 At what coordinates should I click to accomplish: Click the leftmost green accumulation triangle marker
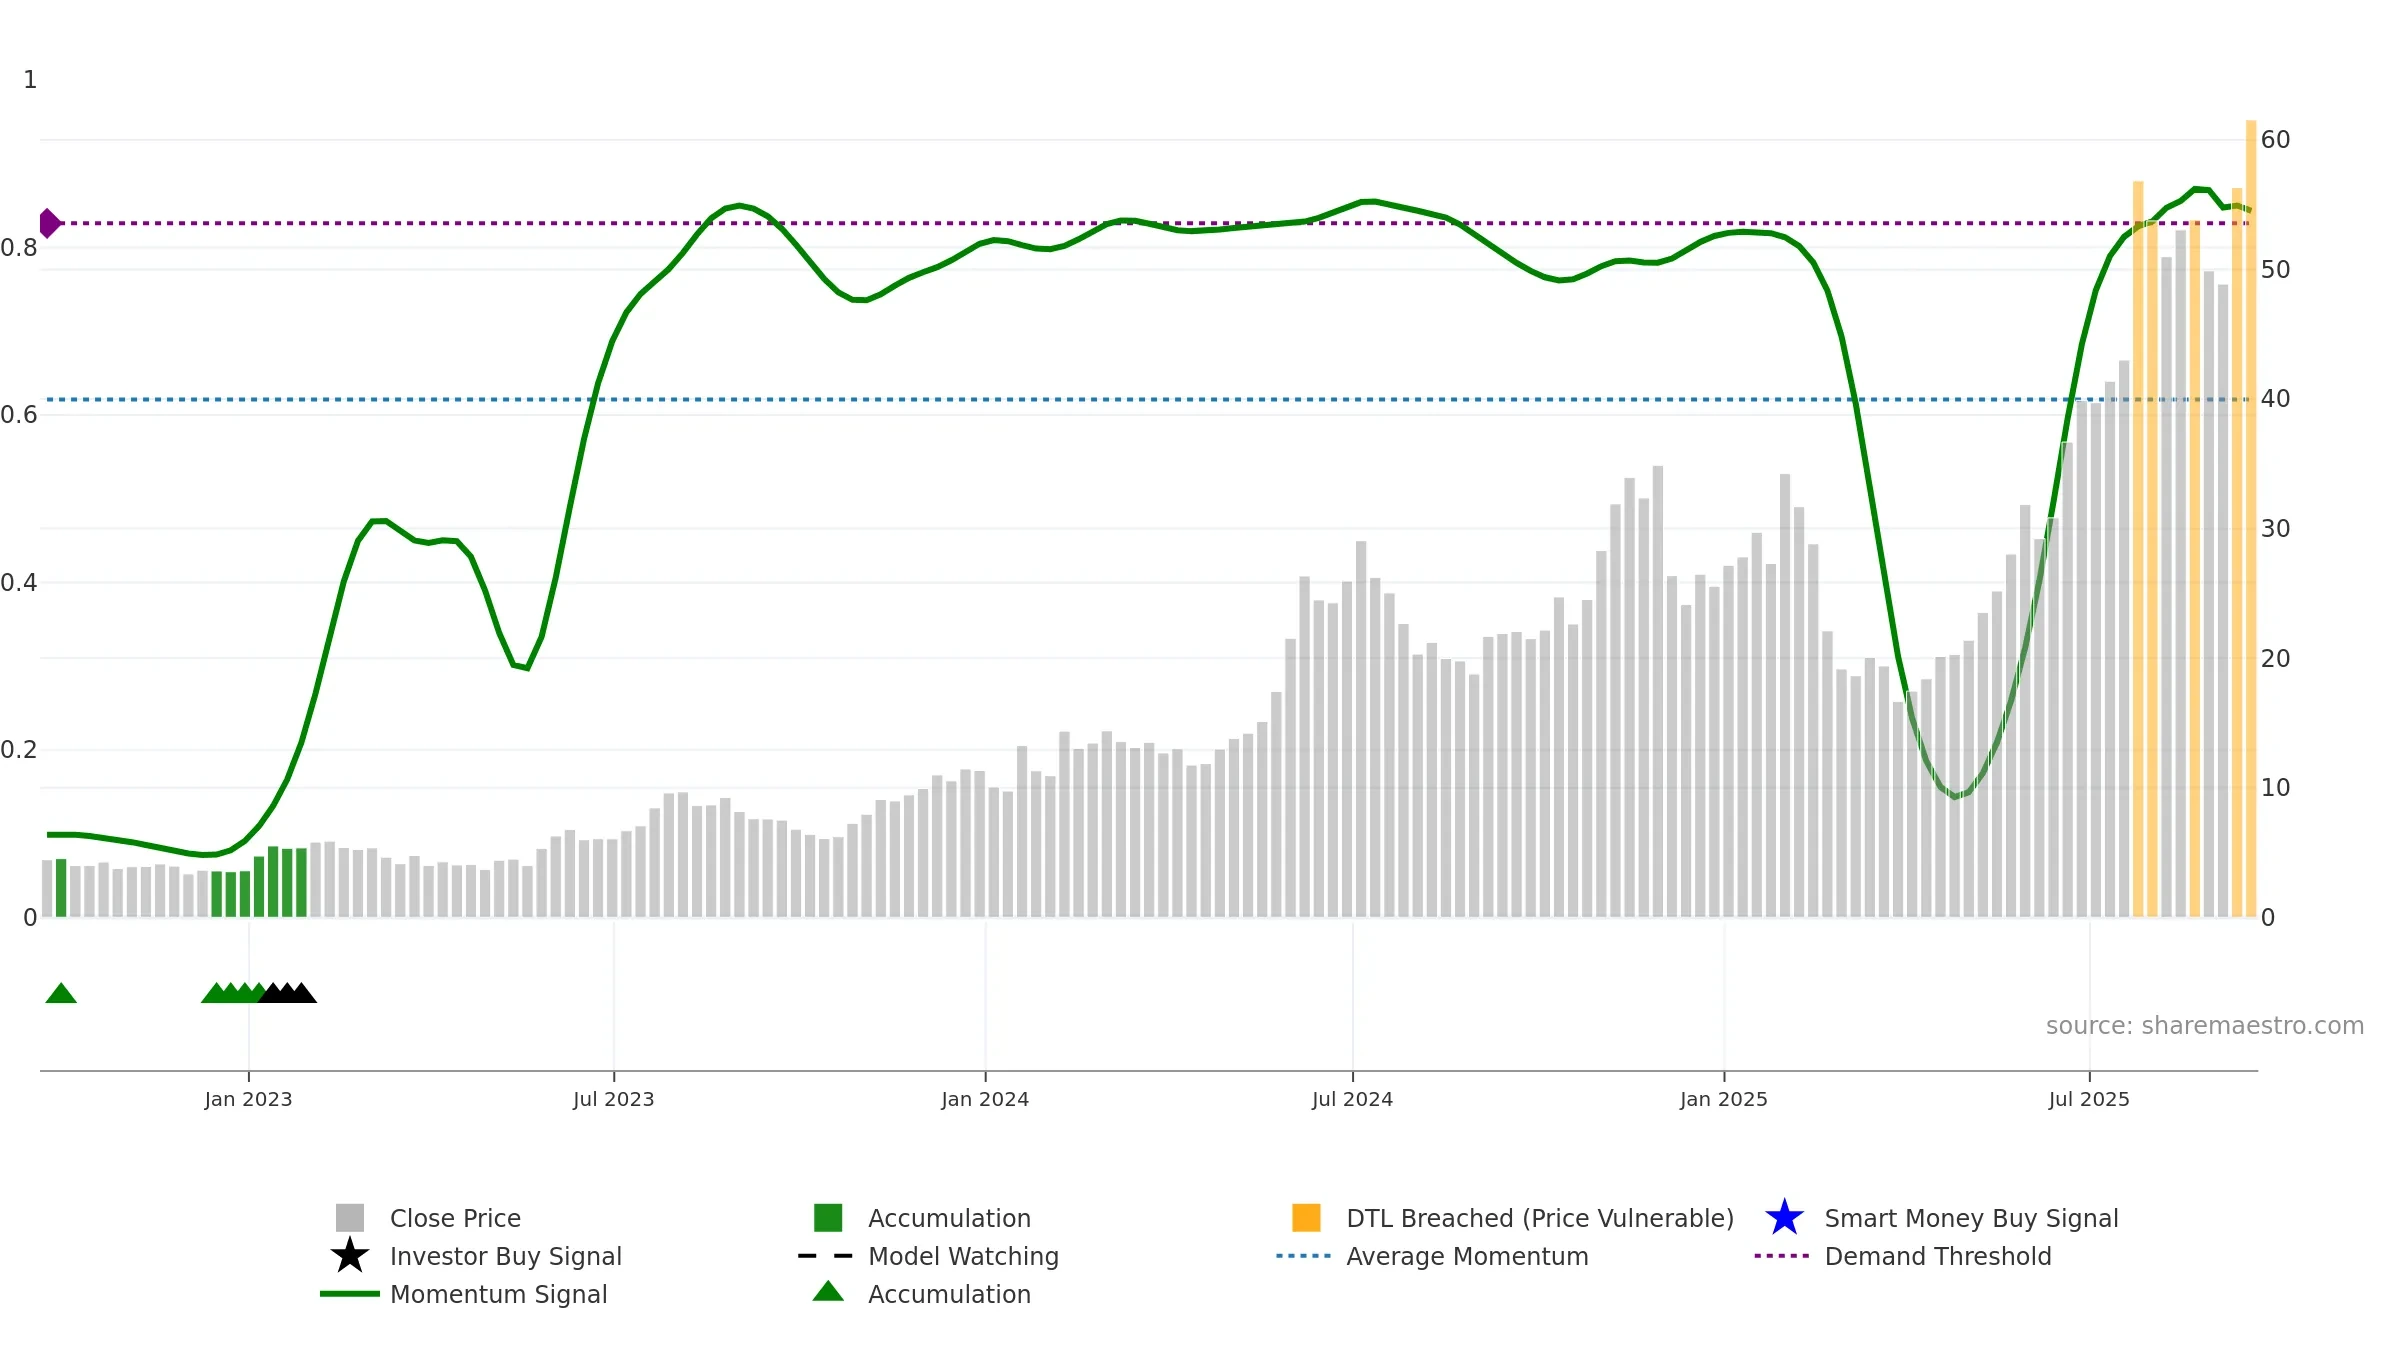(61, 993)
